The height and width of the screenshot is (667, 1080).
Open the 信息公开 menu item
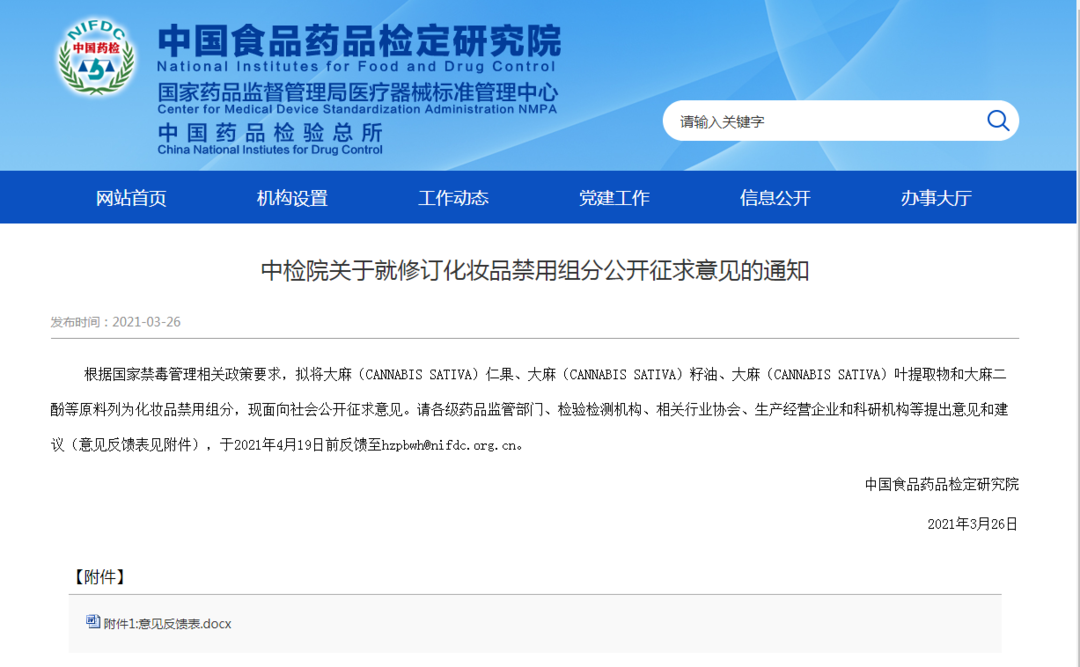pos(775,198)
